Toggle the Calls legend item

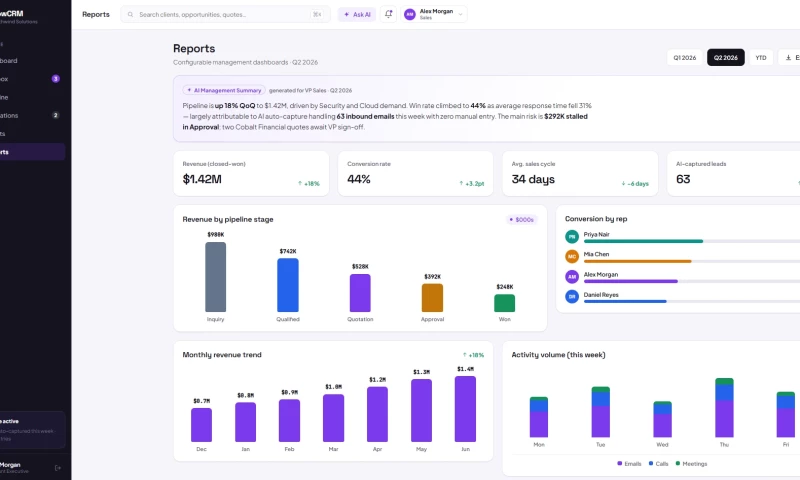point(659,464)
